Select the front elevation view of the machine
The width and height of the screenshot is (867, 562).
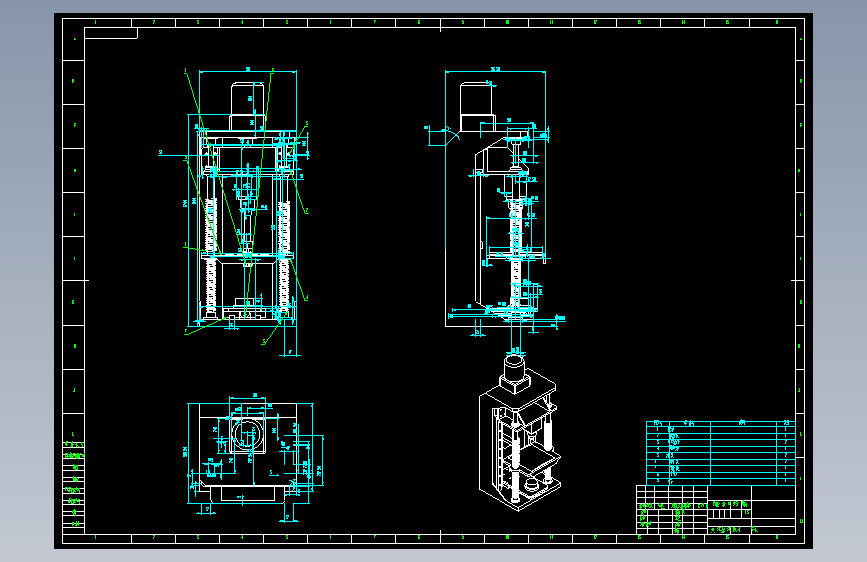pyautogui.click(x=248, y=213)
